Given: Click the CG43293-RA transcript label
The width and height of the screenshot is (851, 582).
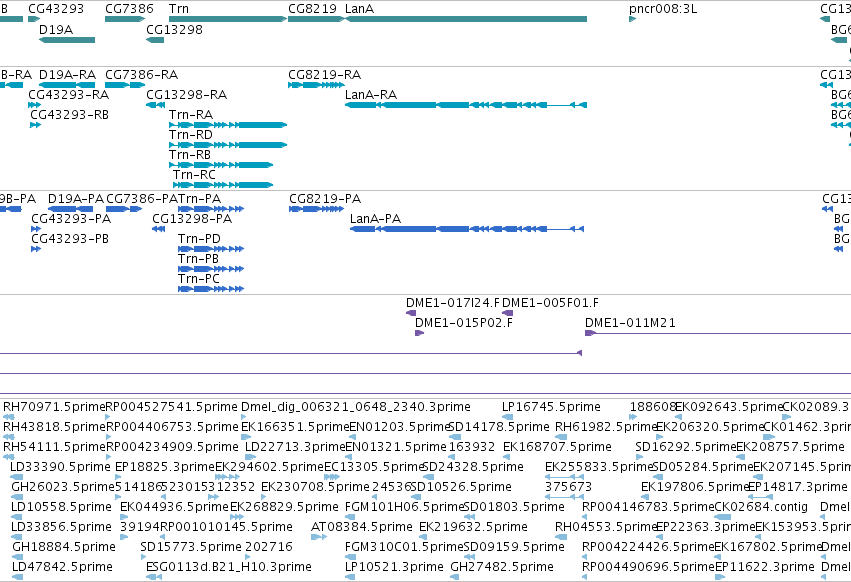Looking at the screenshot, I should pos(68,94).
